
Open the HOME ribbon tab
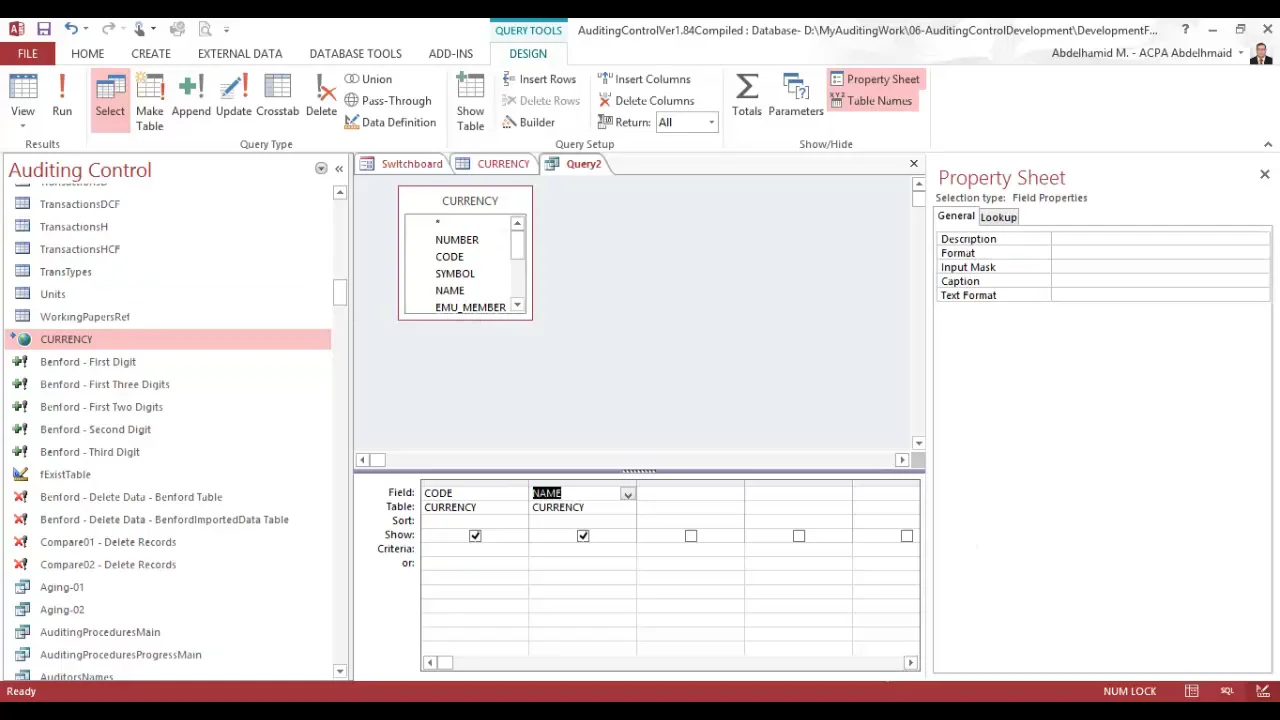[x=87, y=53]
